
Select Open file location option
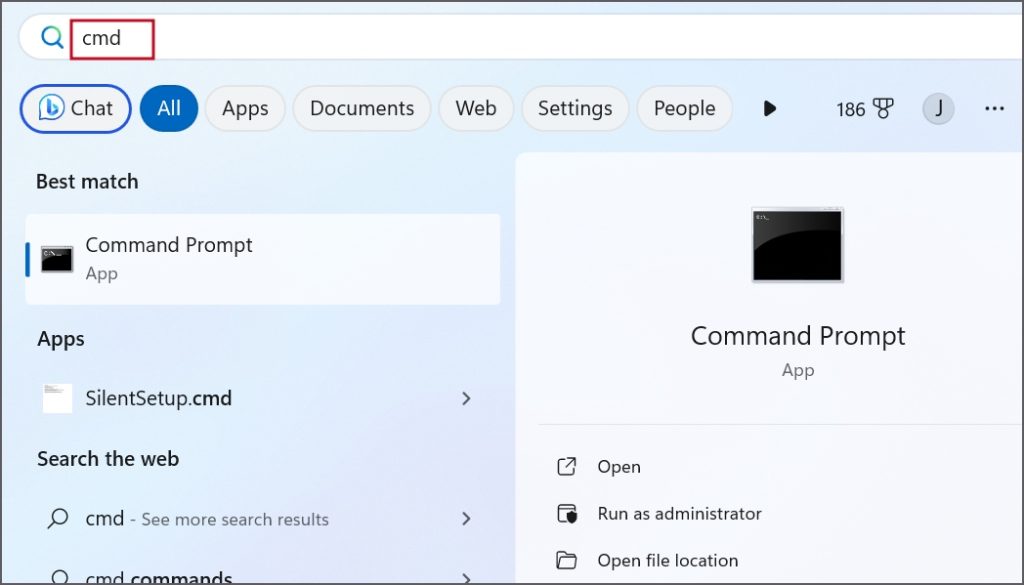click(667, 560)
